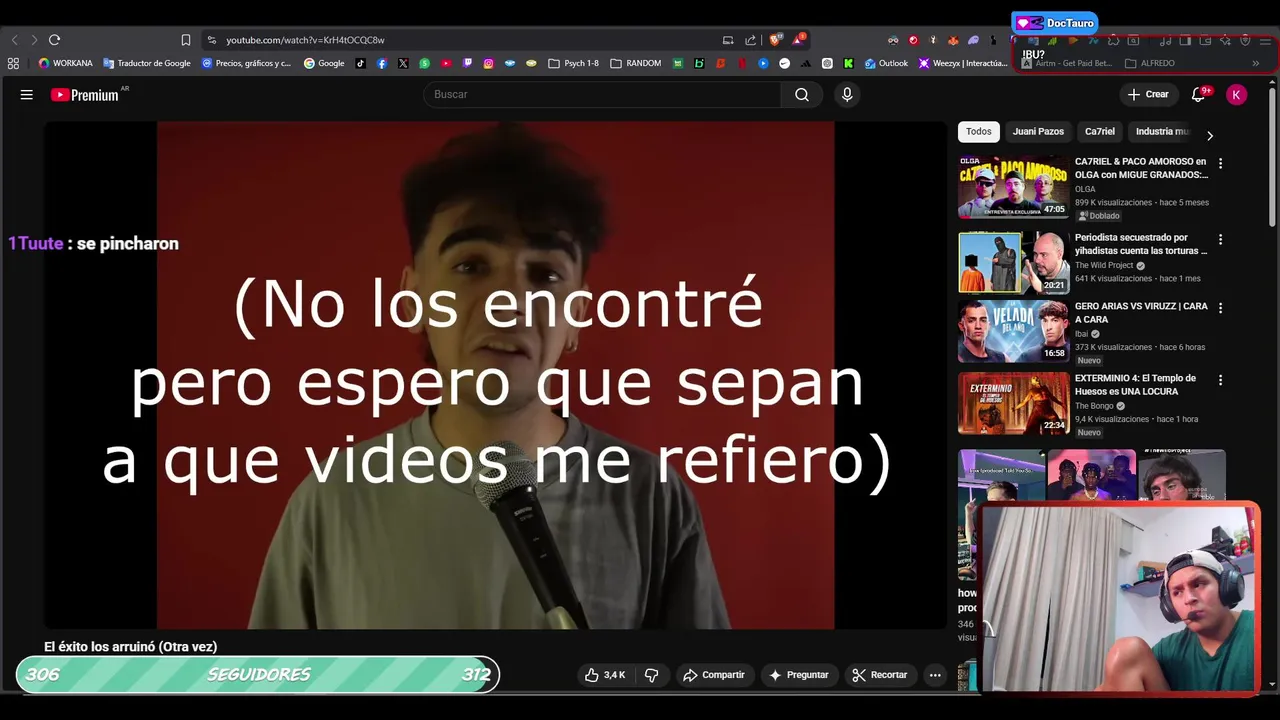Screen dimensions: 1280x720
Task: Share this page from address bar
Action: click(751, 40)
